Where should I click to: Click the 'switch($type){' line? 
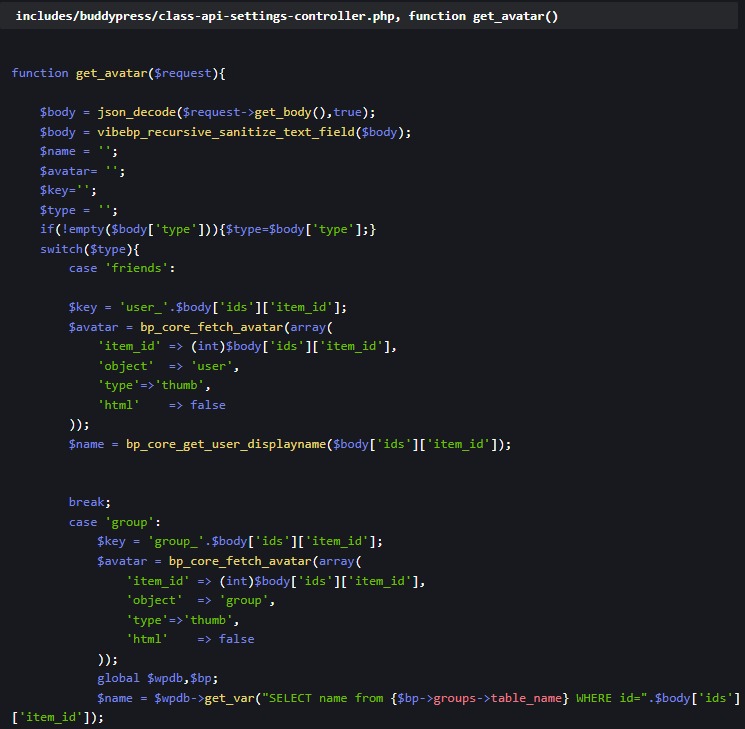point(89,249)
